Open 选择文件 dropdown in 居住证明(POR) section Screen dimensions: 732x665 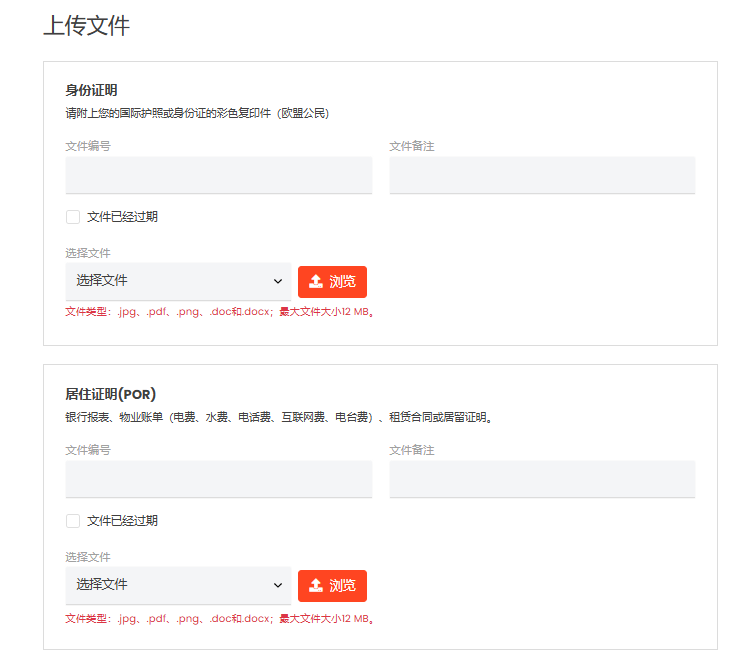point(178,586)
